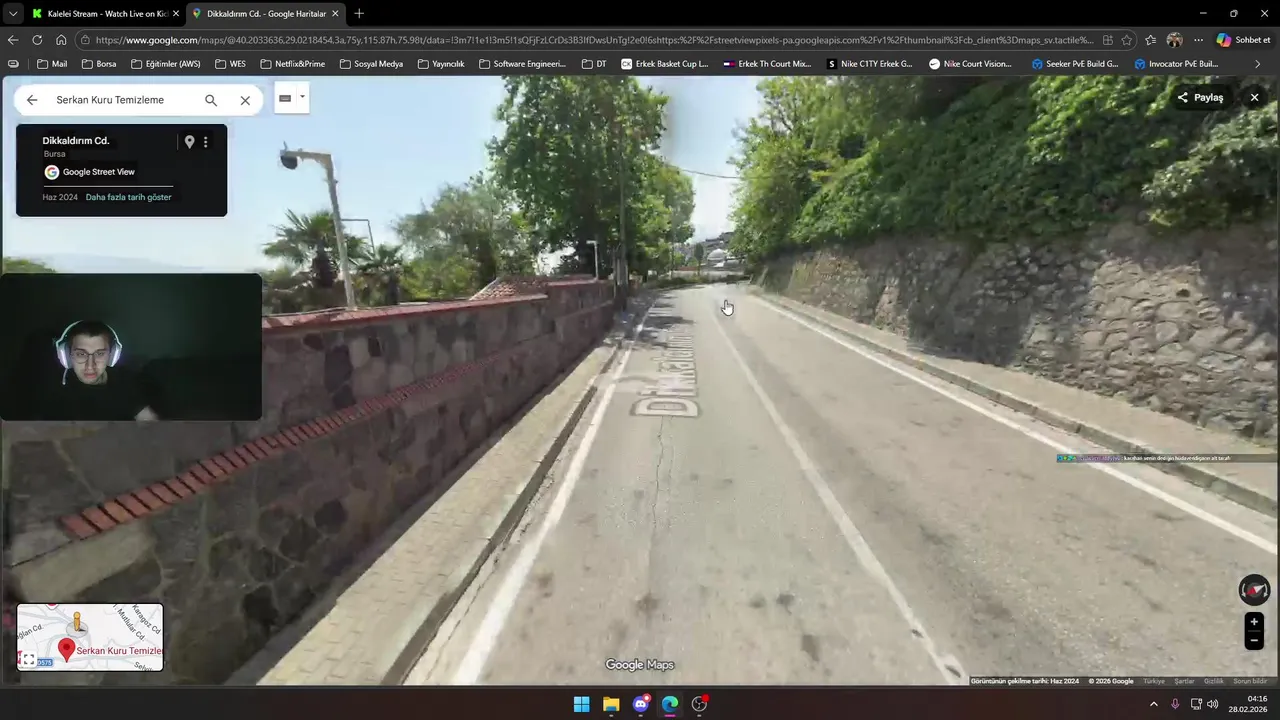The width and height of the screenshot is (1280, 720).
Task: Click the browser home icon
Action: point(61,40)
